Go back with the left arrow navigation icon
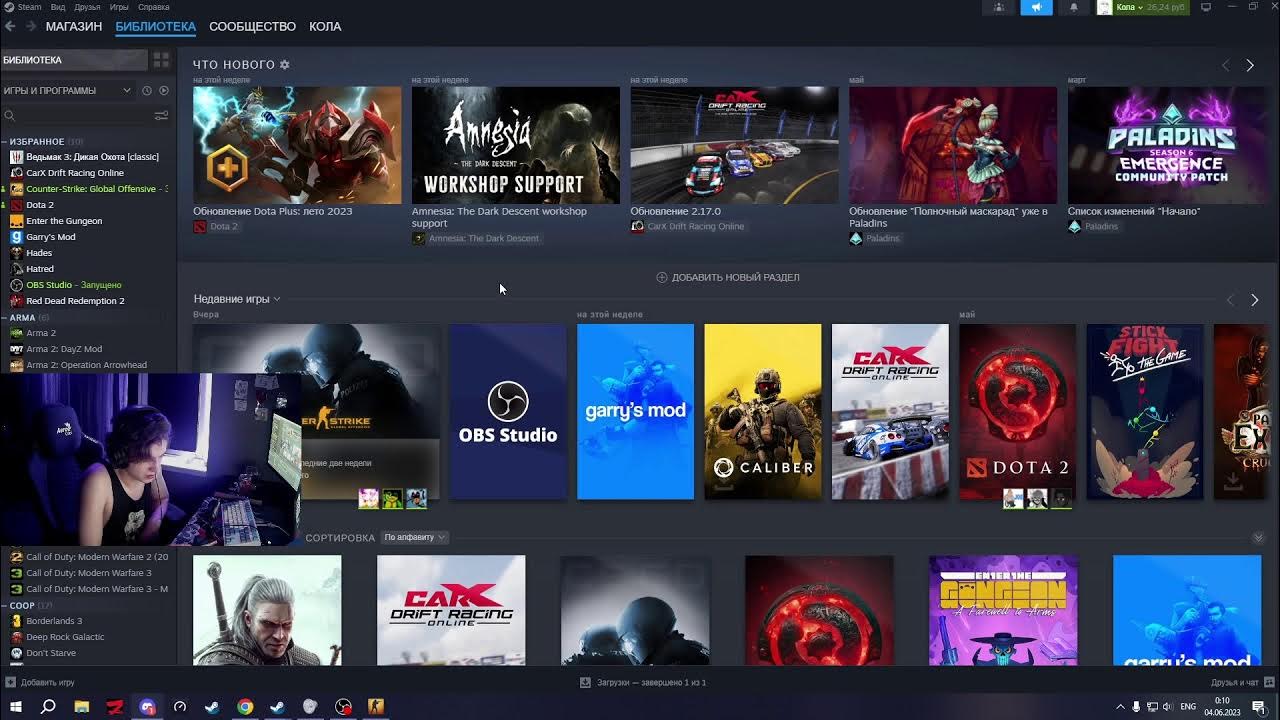Viewport: 1280px width, 720px height. click(x=11, y=26)
